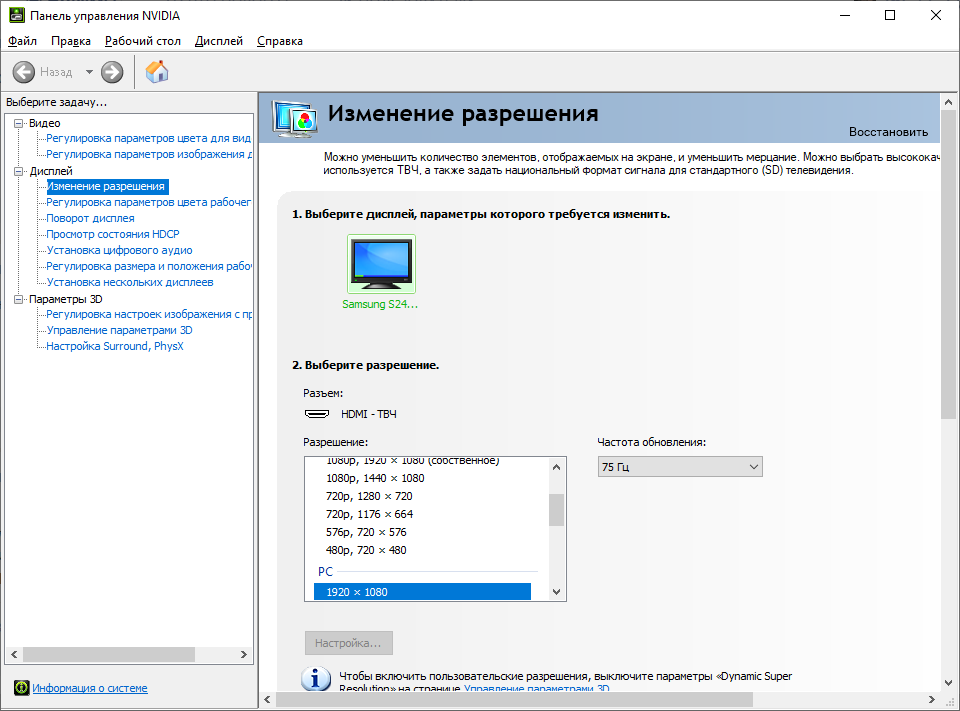Click resolution list scroll up arrow
This screenshot has height=711, width=960.
556,467
